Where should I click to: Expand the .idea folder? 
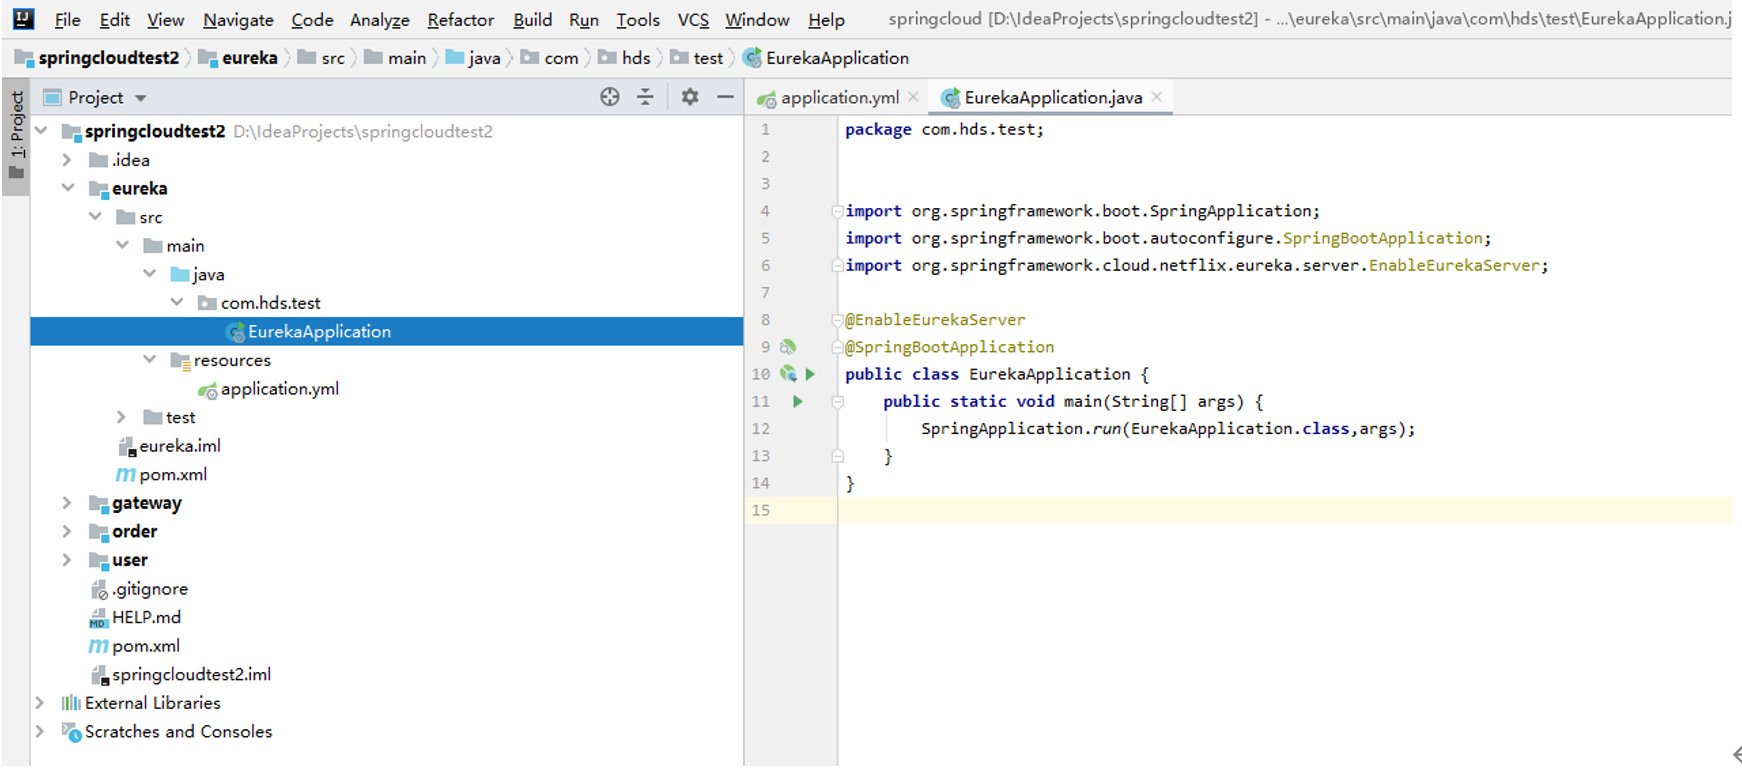click(x=67, y=160)
